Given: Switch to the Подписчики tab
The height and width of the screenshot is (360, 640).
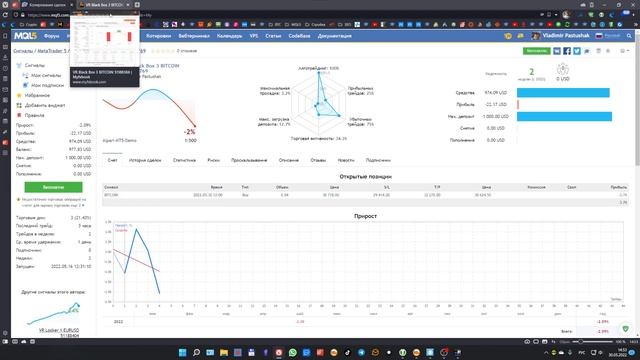Looking at the screenshot, I should (378, 160).
